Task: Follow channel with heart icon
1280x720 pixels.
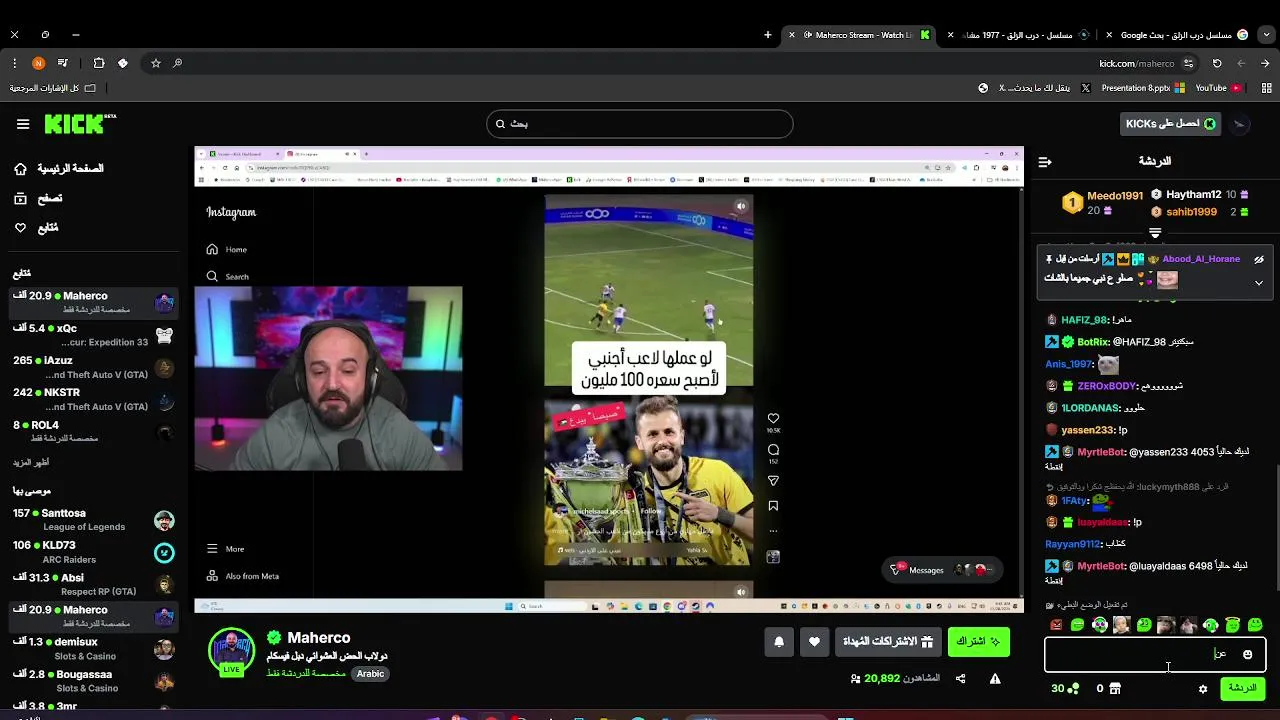Action: click(814, 642)
